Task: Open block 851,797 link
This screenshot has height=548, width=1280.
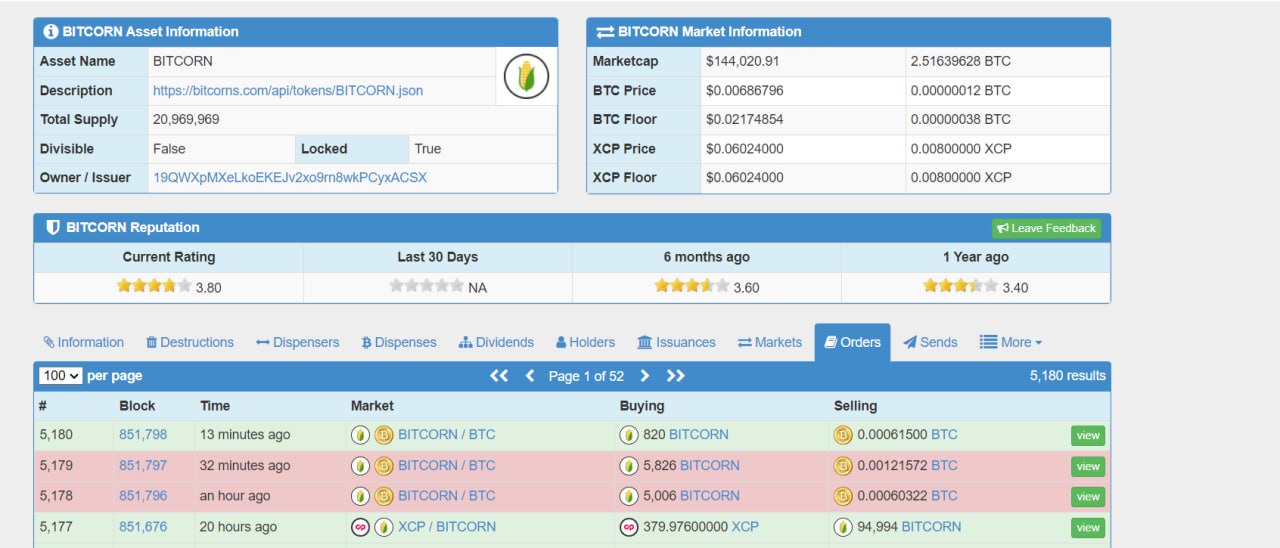Action: tap(143, 465)
